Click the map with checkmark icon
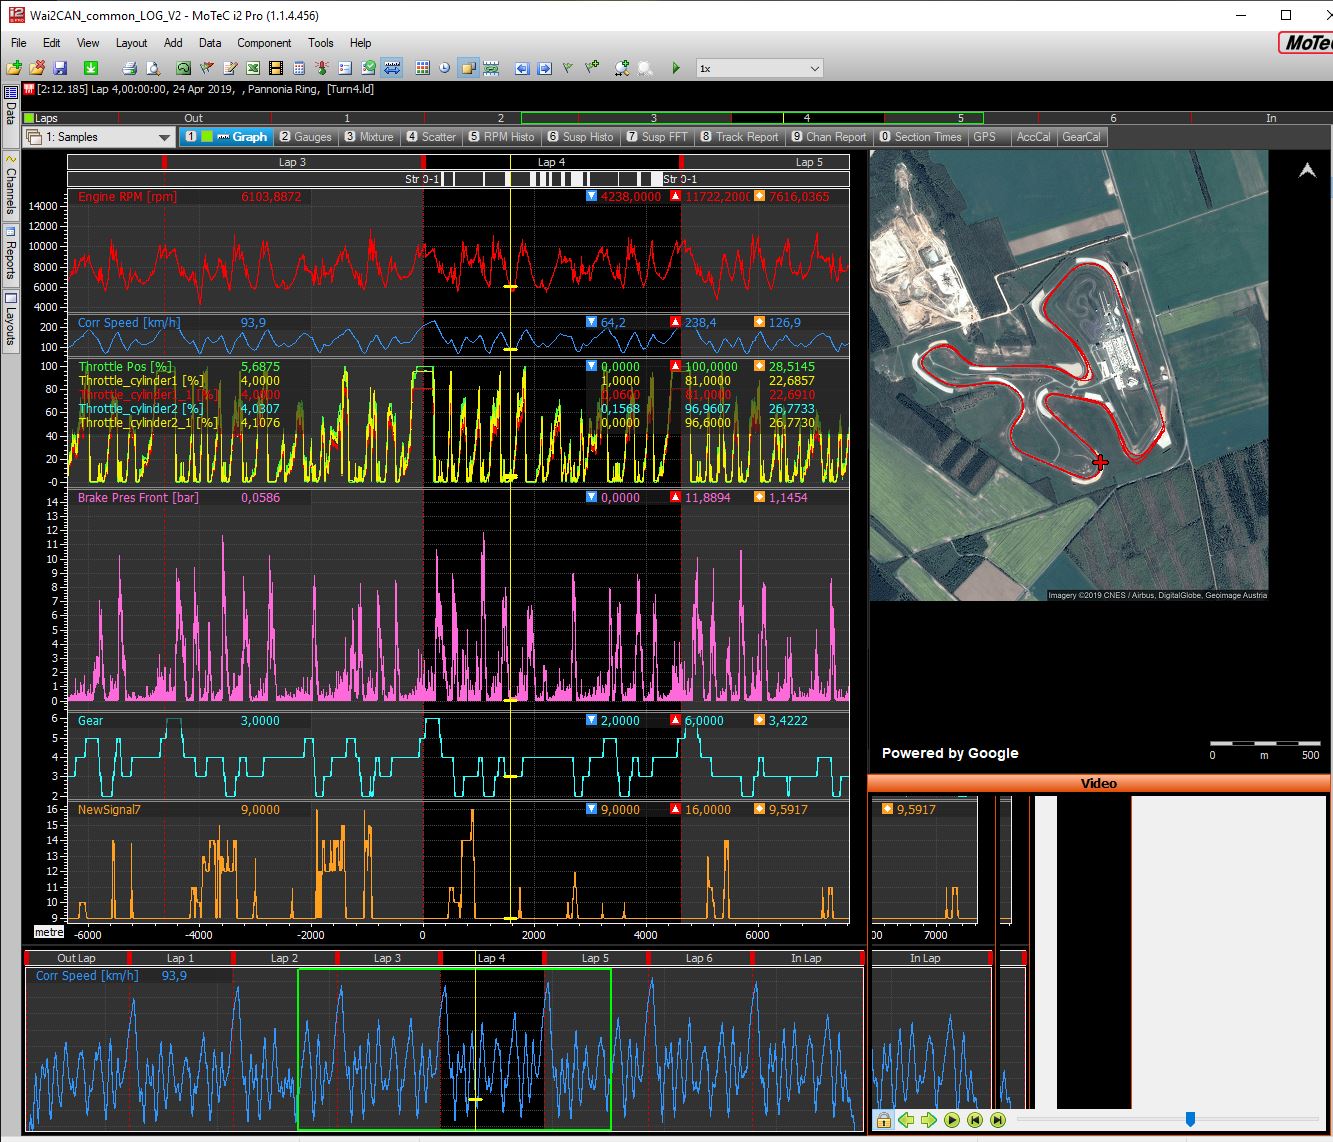The width and height of the screenshot is (1333, 1142). pyautogui.click(x=369, y=68)
